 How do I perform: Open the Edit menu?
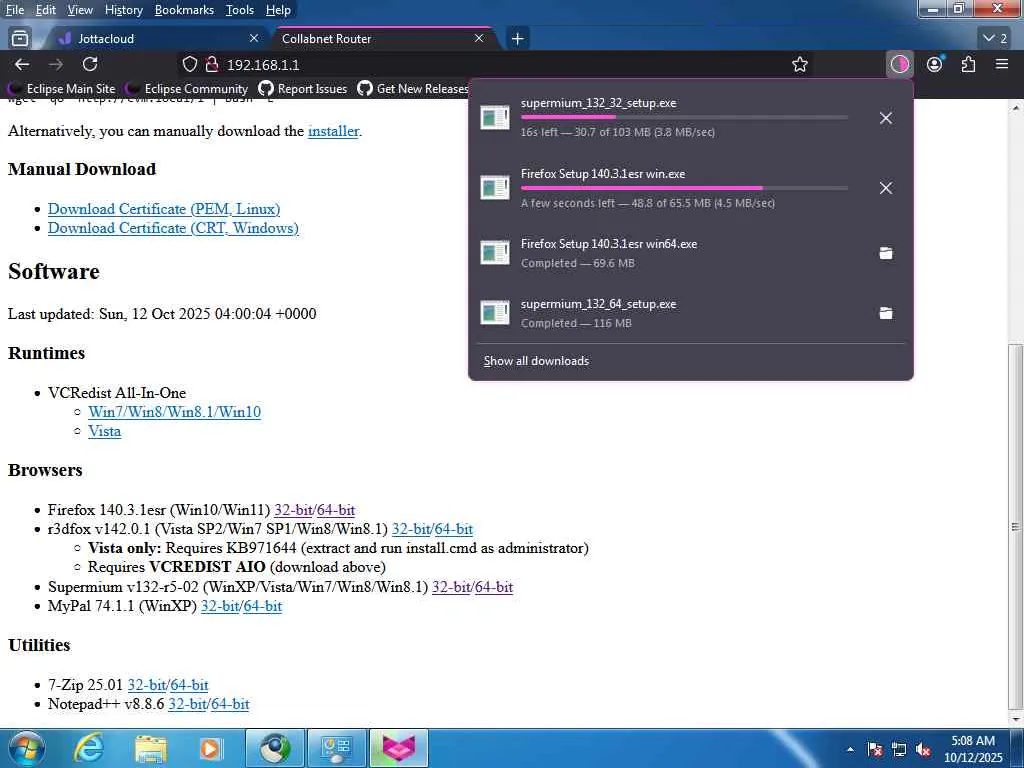tap(45, 10)
